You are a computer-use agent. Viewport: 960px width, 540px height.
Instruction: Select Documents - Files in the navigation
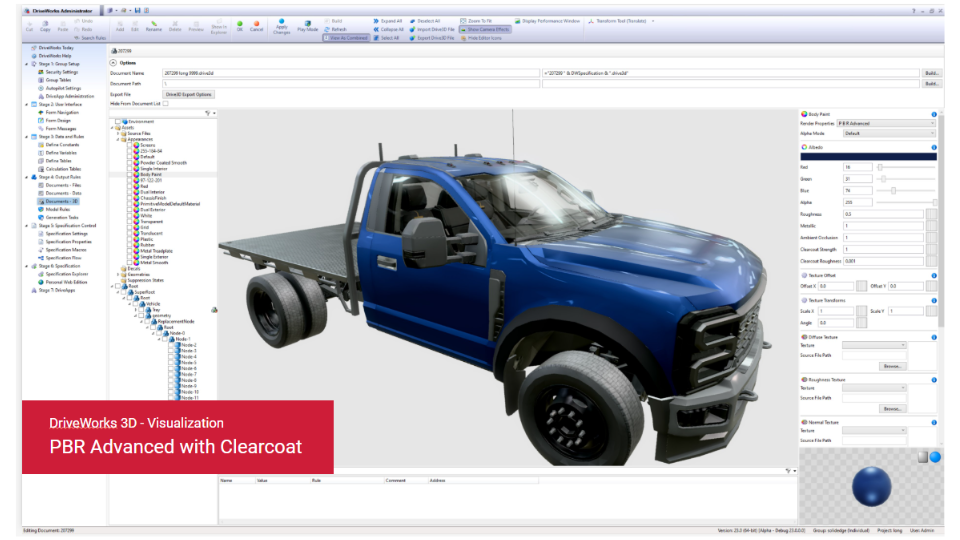pyautogui.click(x=59, y=185)
